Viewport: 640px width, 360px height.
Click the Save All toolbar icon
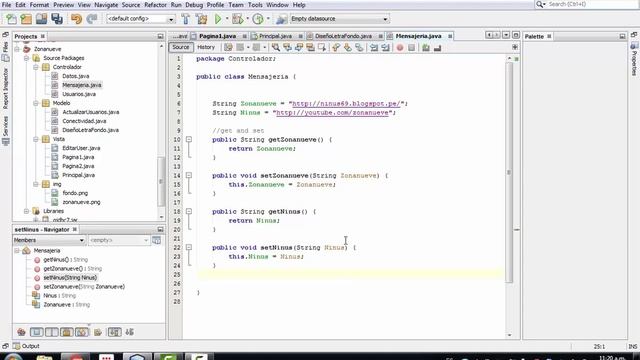pyautogui.click(x=57, y=19)
